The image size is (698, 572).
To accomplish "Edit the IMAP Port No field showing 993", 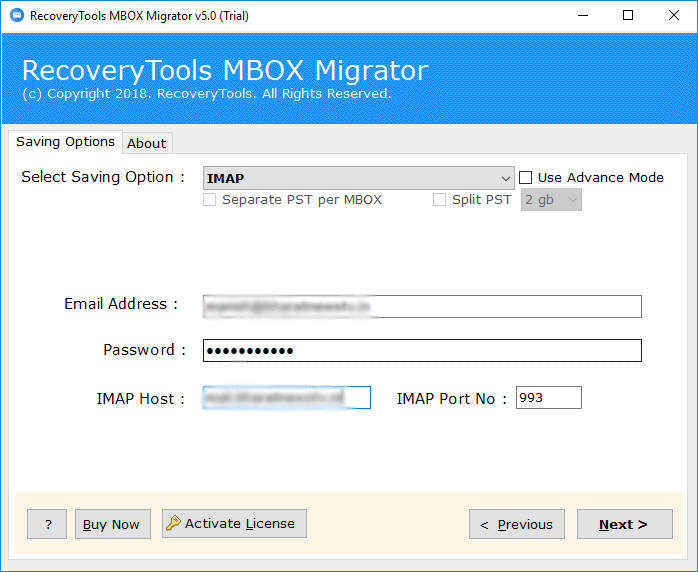I will pos(548,398).
